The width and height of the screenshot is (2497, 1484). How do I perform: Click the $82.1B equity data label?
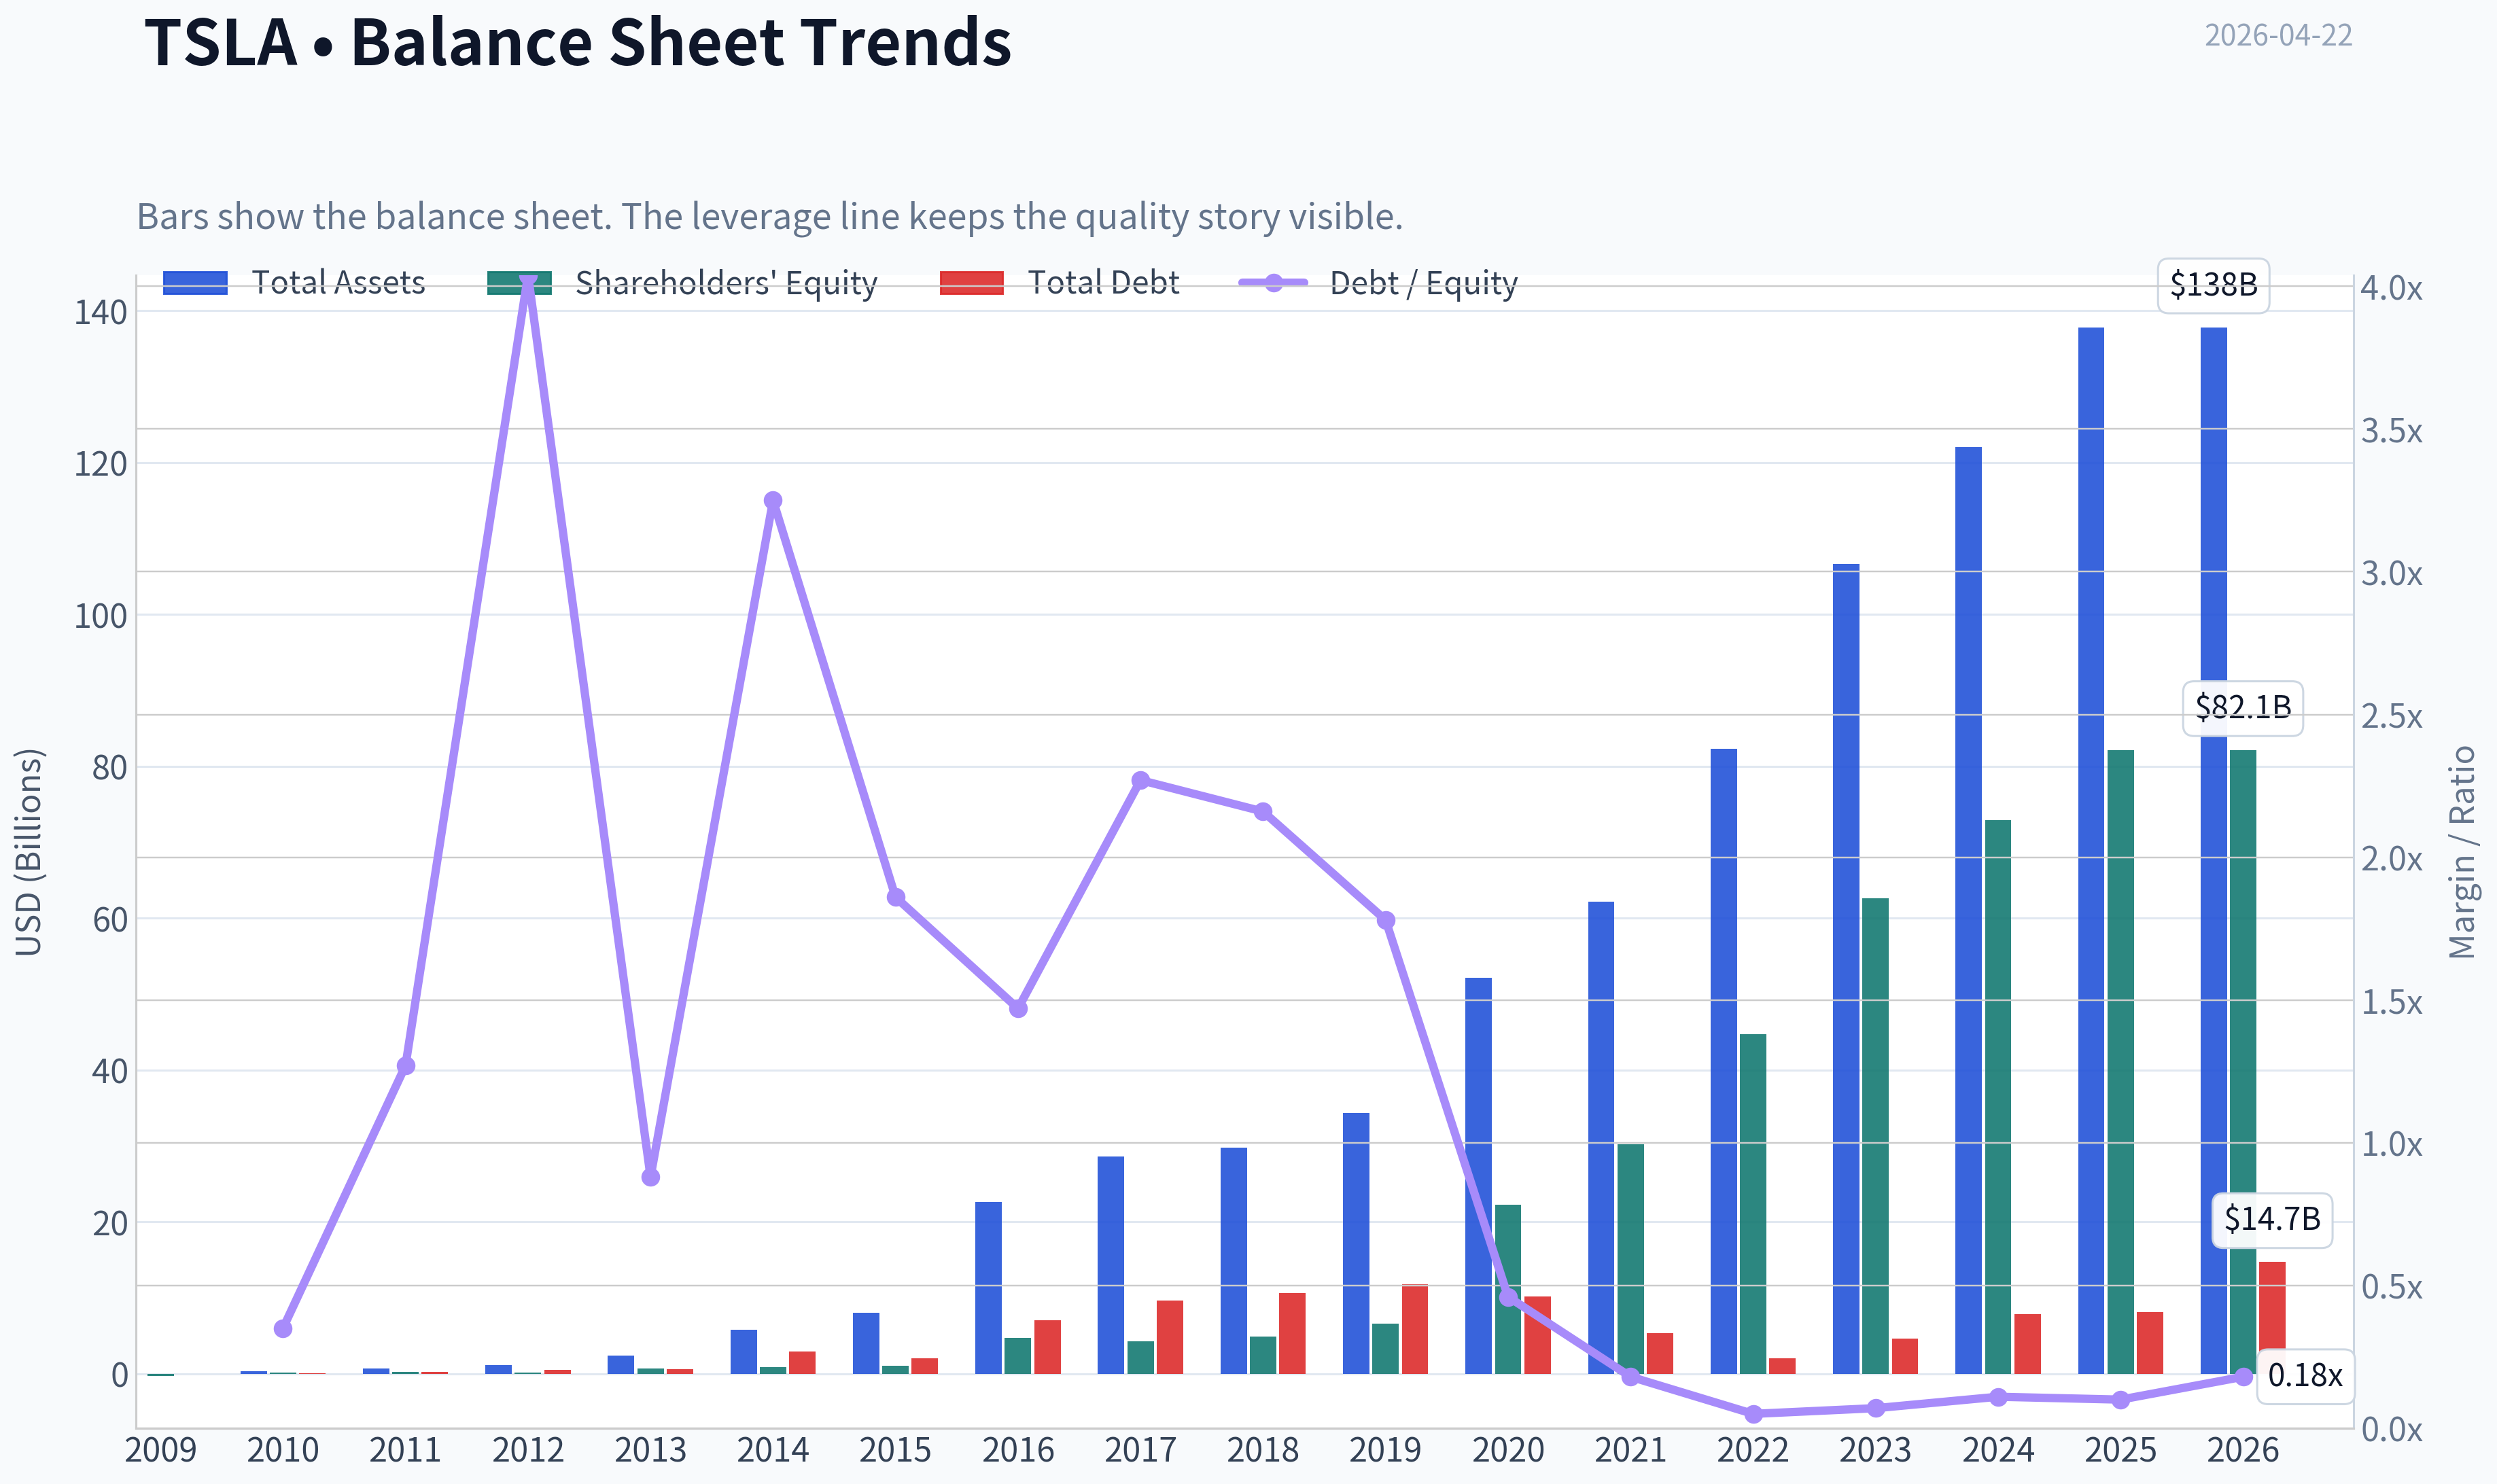pyautogui.click(x=2242, y=708)
